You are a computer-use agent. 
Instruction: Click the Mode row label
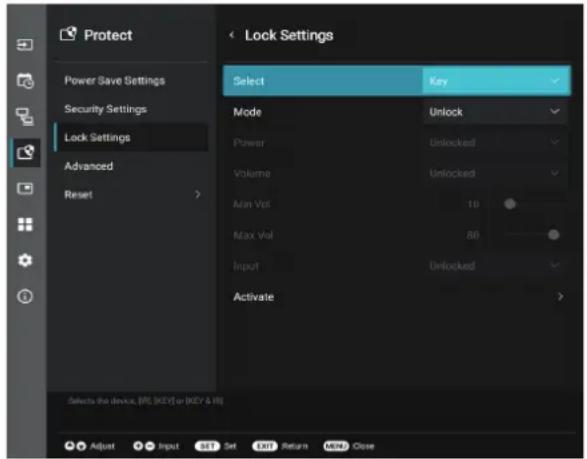(247, 112)
